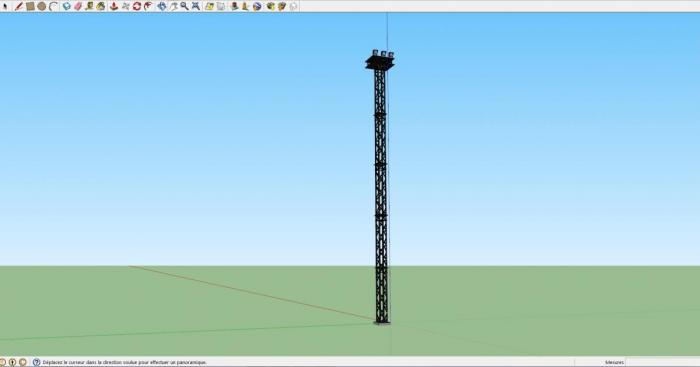700x367 pixels.
Task: Open the blue question mark Instructor help
Action: click(37, 362)
